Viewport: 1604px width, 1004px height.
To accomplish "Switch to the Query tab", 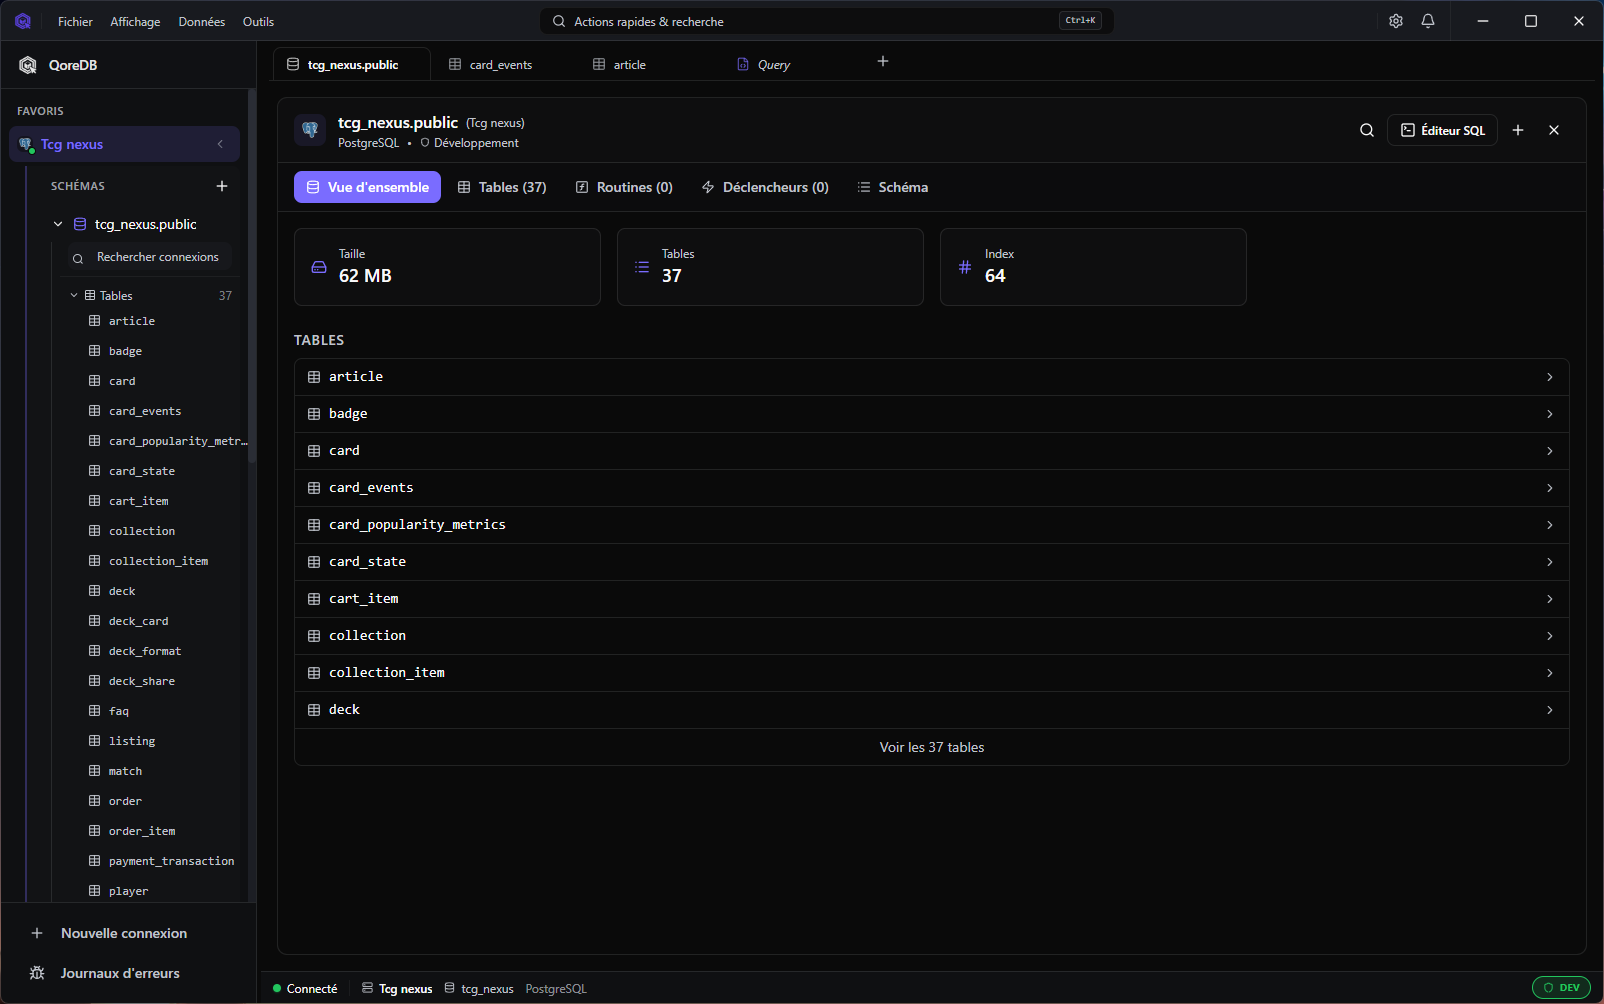I will 773,64.
